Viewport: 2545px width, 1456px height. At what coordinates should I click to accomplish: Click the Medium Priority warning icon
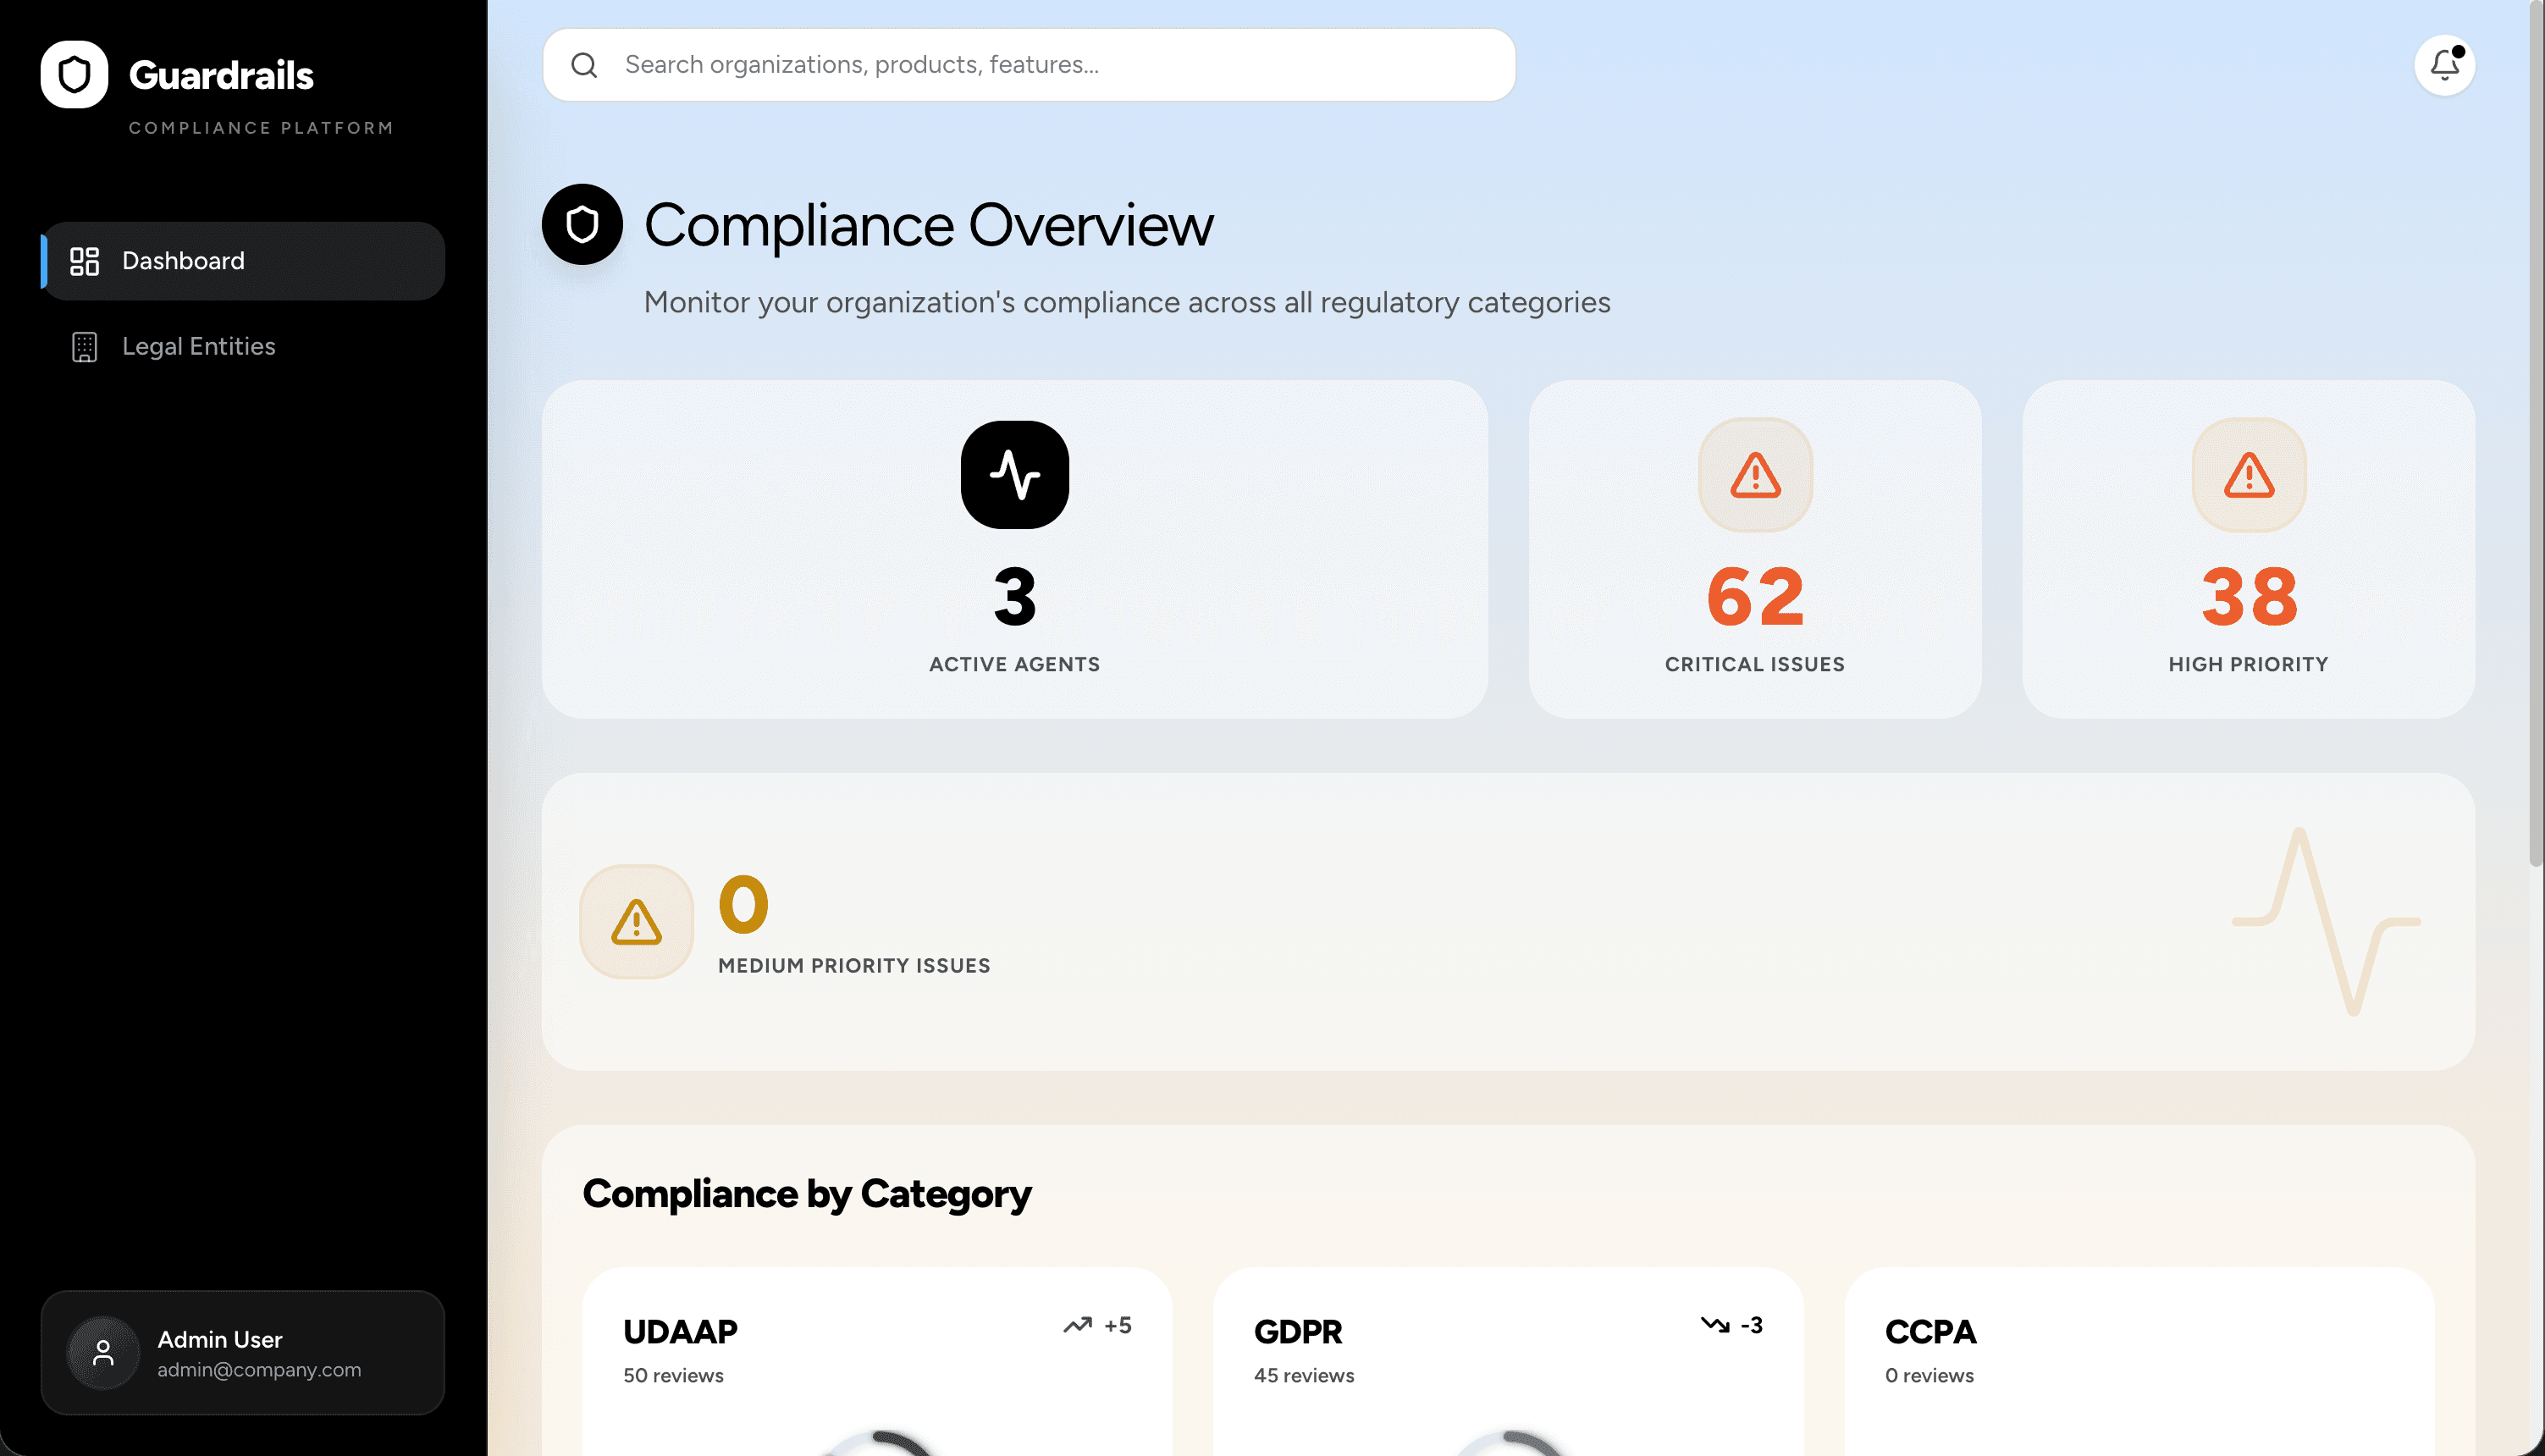point(636,921)
